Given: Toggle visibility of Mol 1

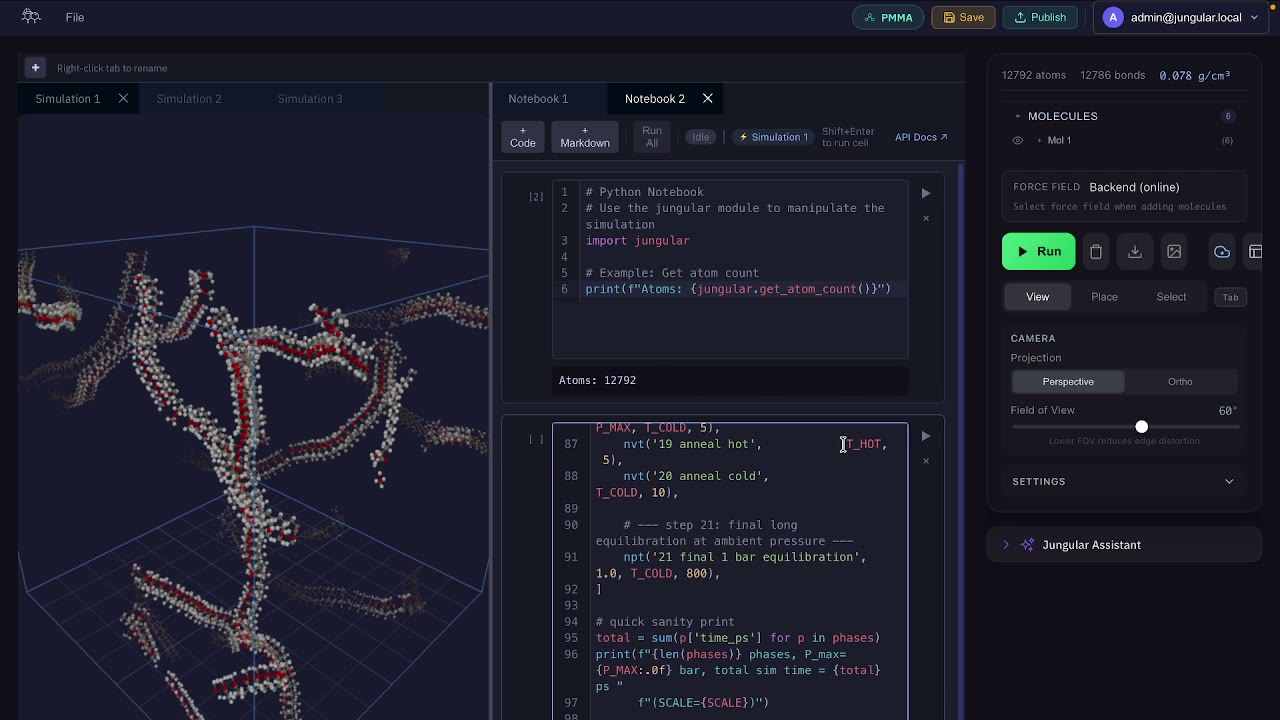Looking at the screenshot, I should [1018, 141].
